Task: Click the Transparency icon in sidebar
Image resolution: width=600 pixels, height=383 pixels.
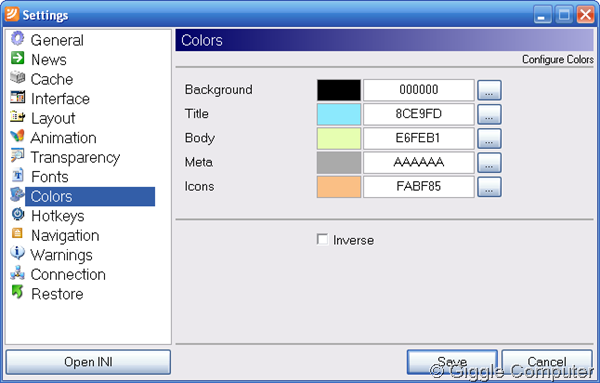Action: (17, 155)
